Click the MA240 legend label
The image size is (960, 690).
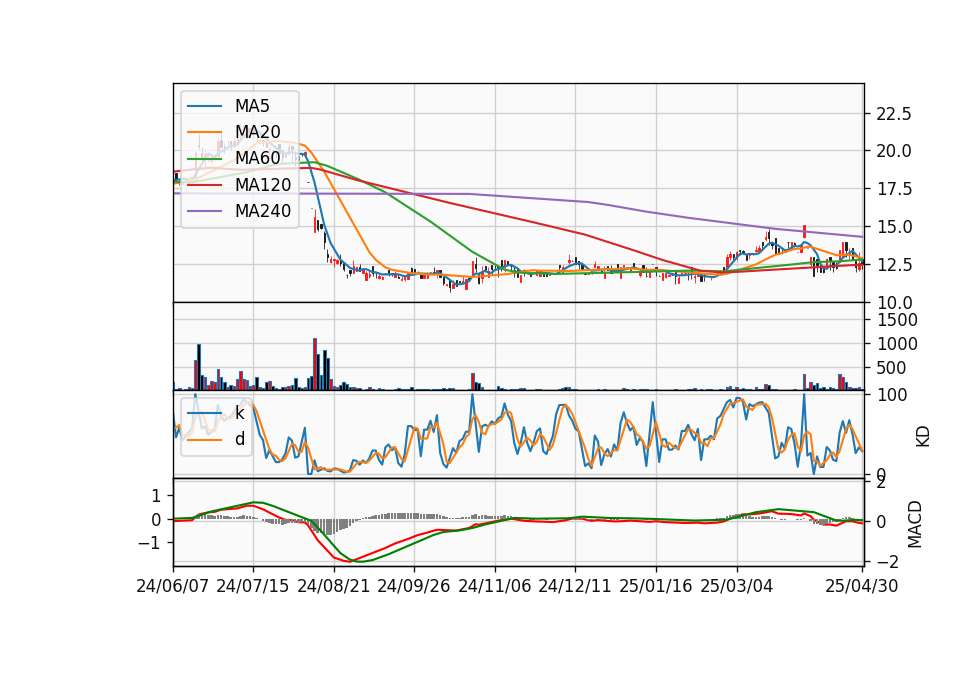coord(263,211)
